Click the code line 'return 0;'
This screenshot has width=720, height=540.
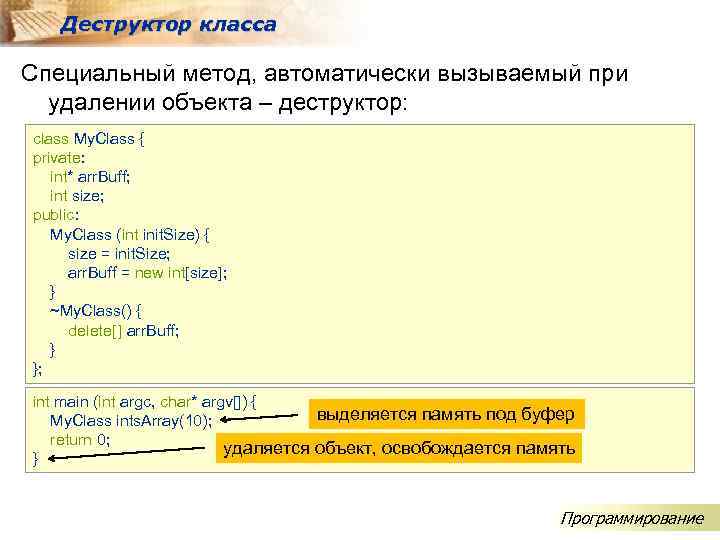tap(80, 440)
